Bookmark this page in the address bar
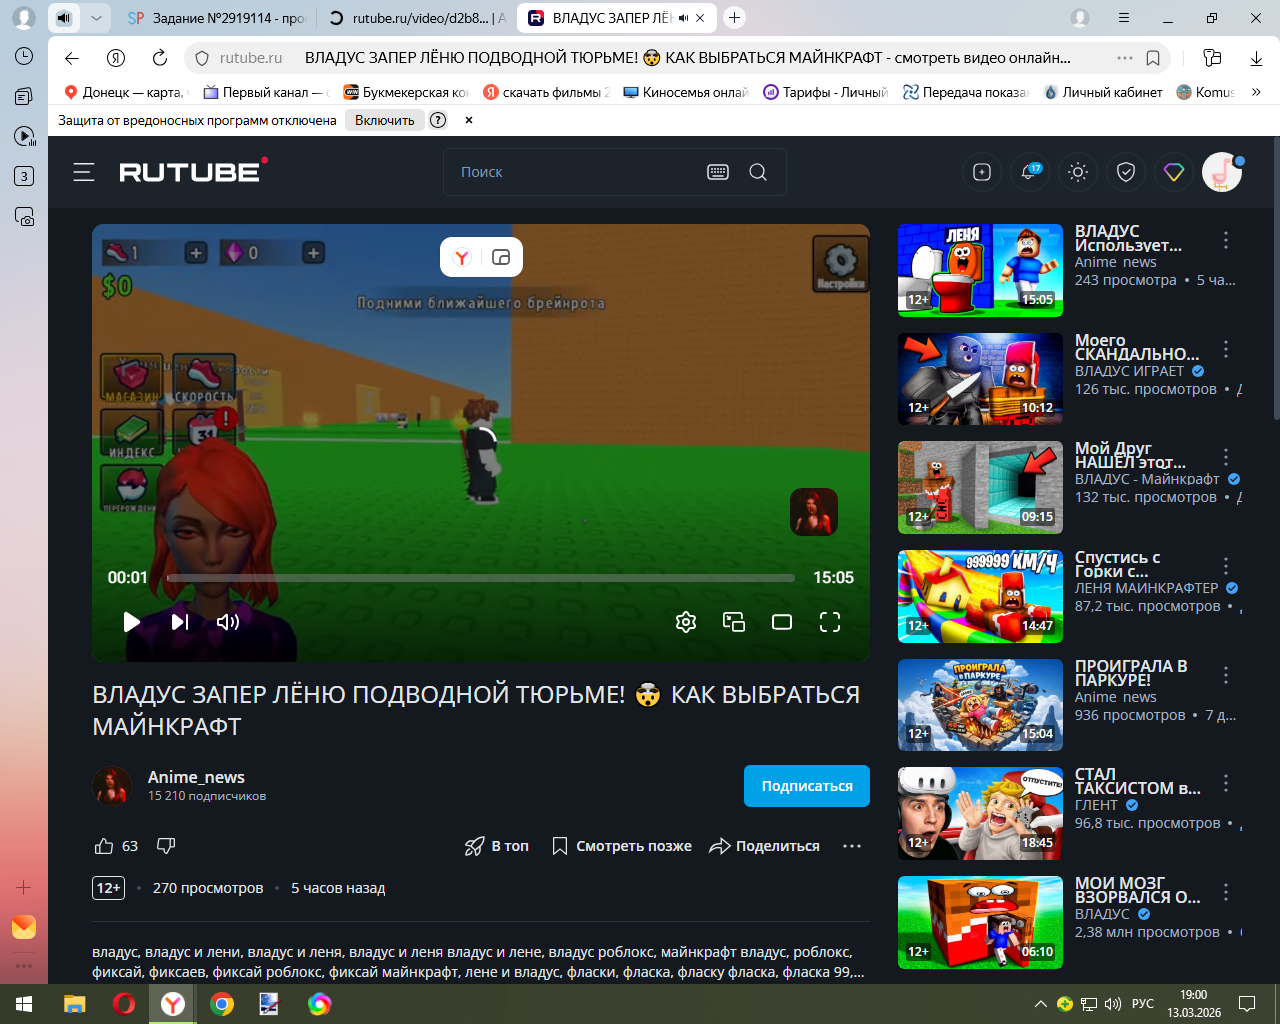Screen dimensions: 1280x1024 click(1153, 58)
